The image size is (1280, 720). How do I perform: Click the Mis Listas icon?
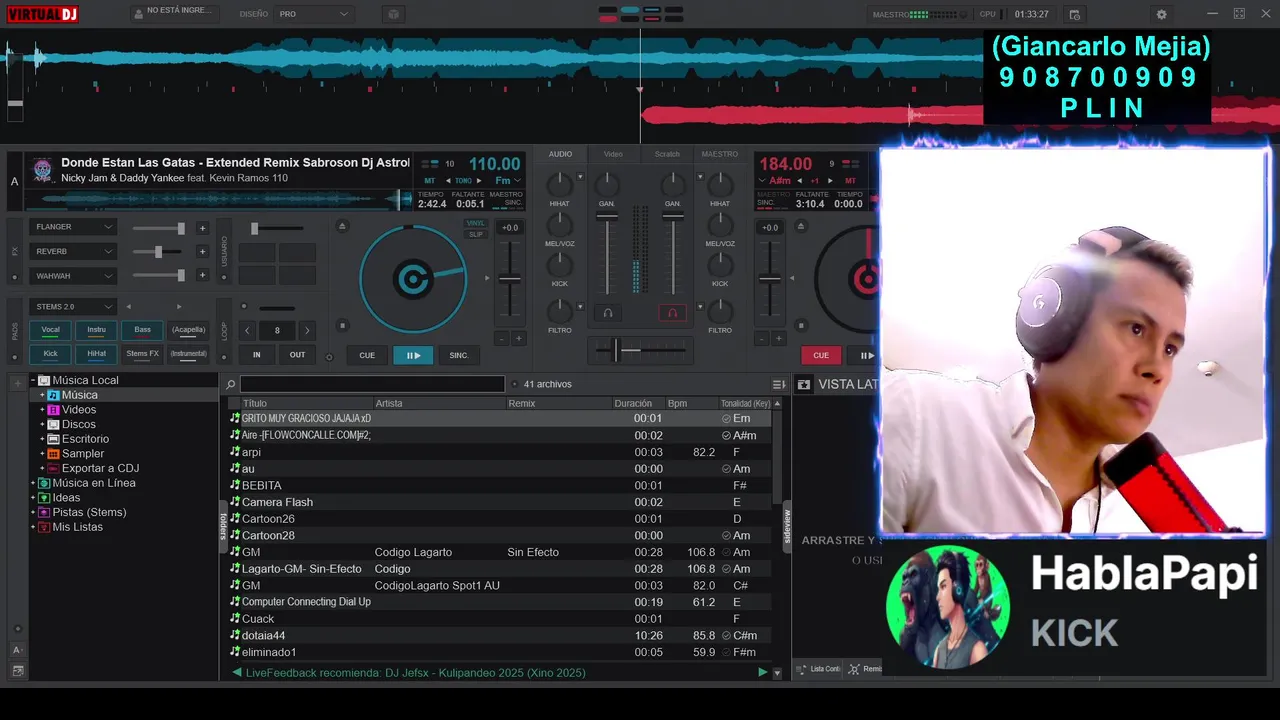tap(44, 527)
